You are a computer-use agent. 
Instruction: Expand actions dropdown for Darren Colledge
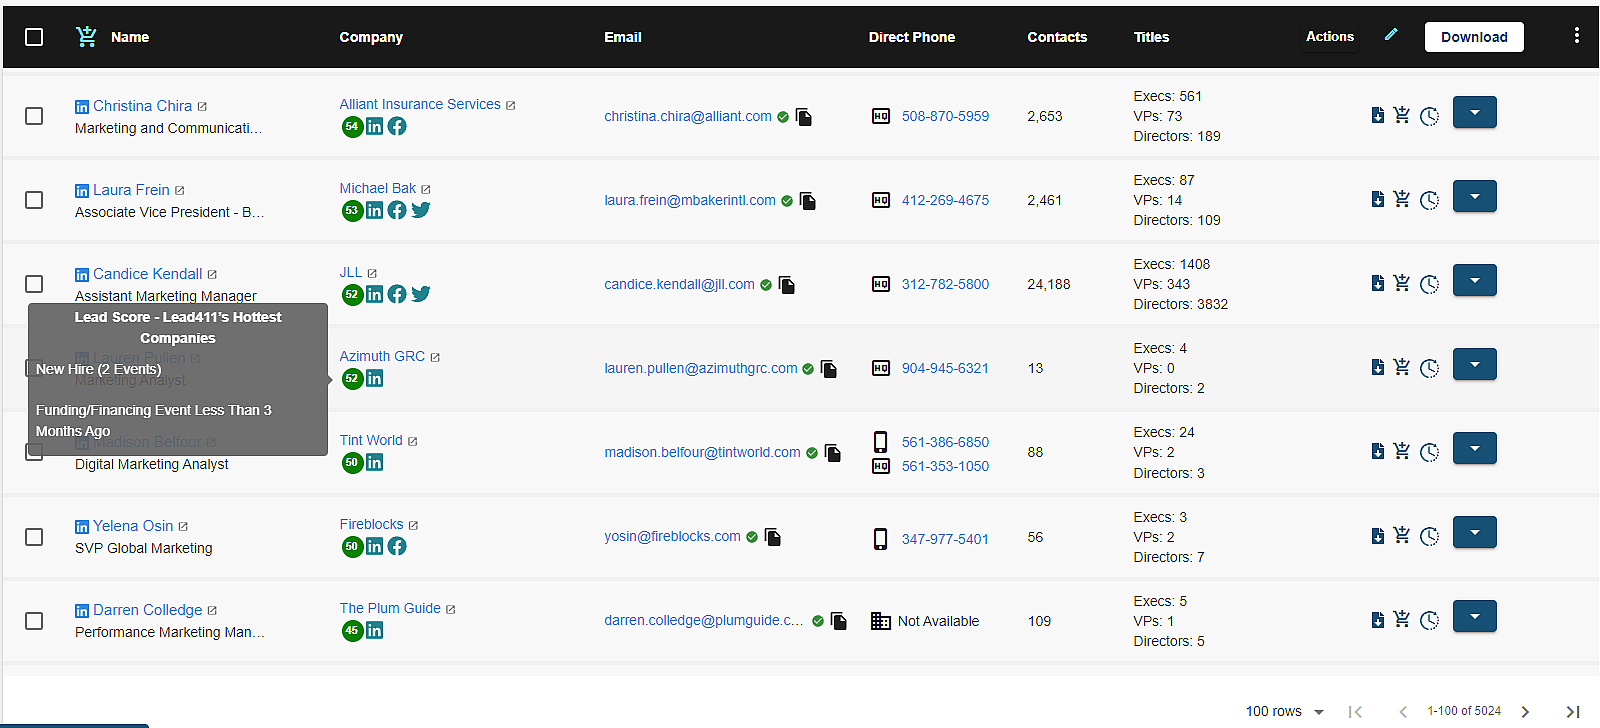[x=1474, y=616]
